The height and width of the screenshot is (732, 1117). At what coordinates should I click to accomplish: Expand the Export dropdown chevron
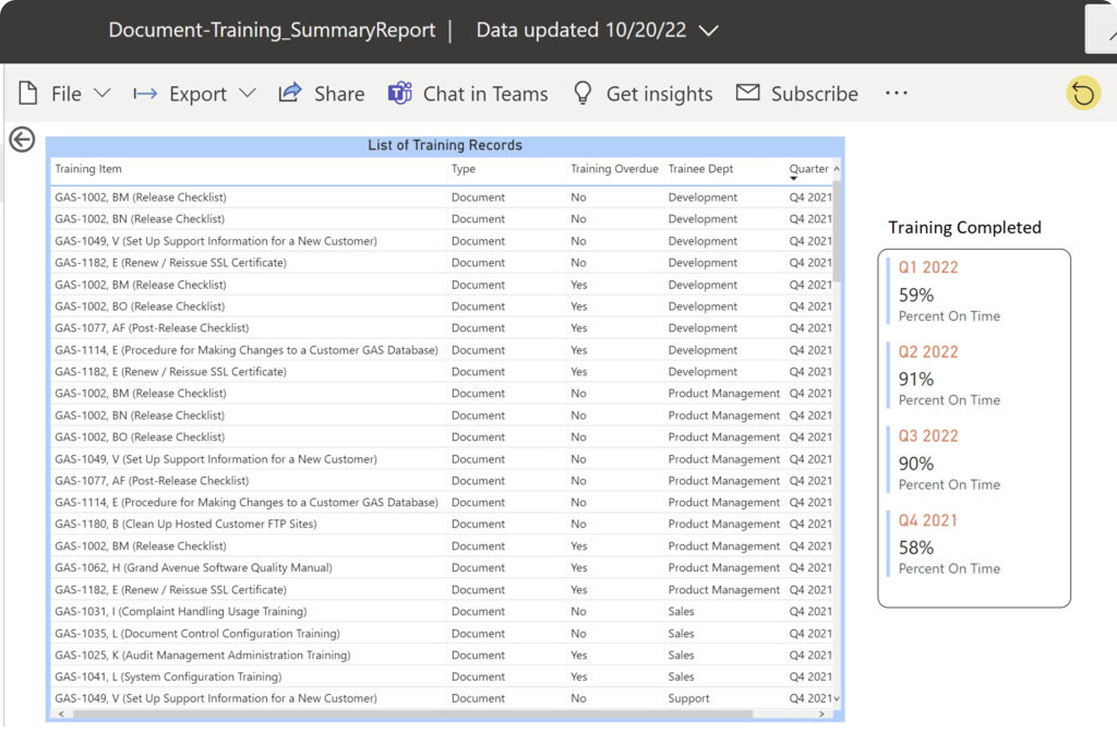[x=247, y=93]
